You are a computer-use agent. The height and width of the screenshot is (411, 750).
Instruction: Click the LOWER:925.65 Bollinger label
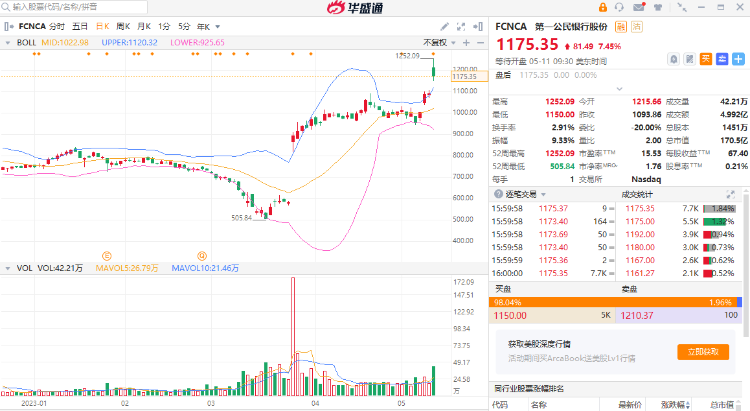point(197,43)
